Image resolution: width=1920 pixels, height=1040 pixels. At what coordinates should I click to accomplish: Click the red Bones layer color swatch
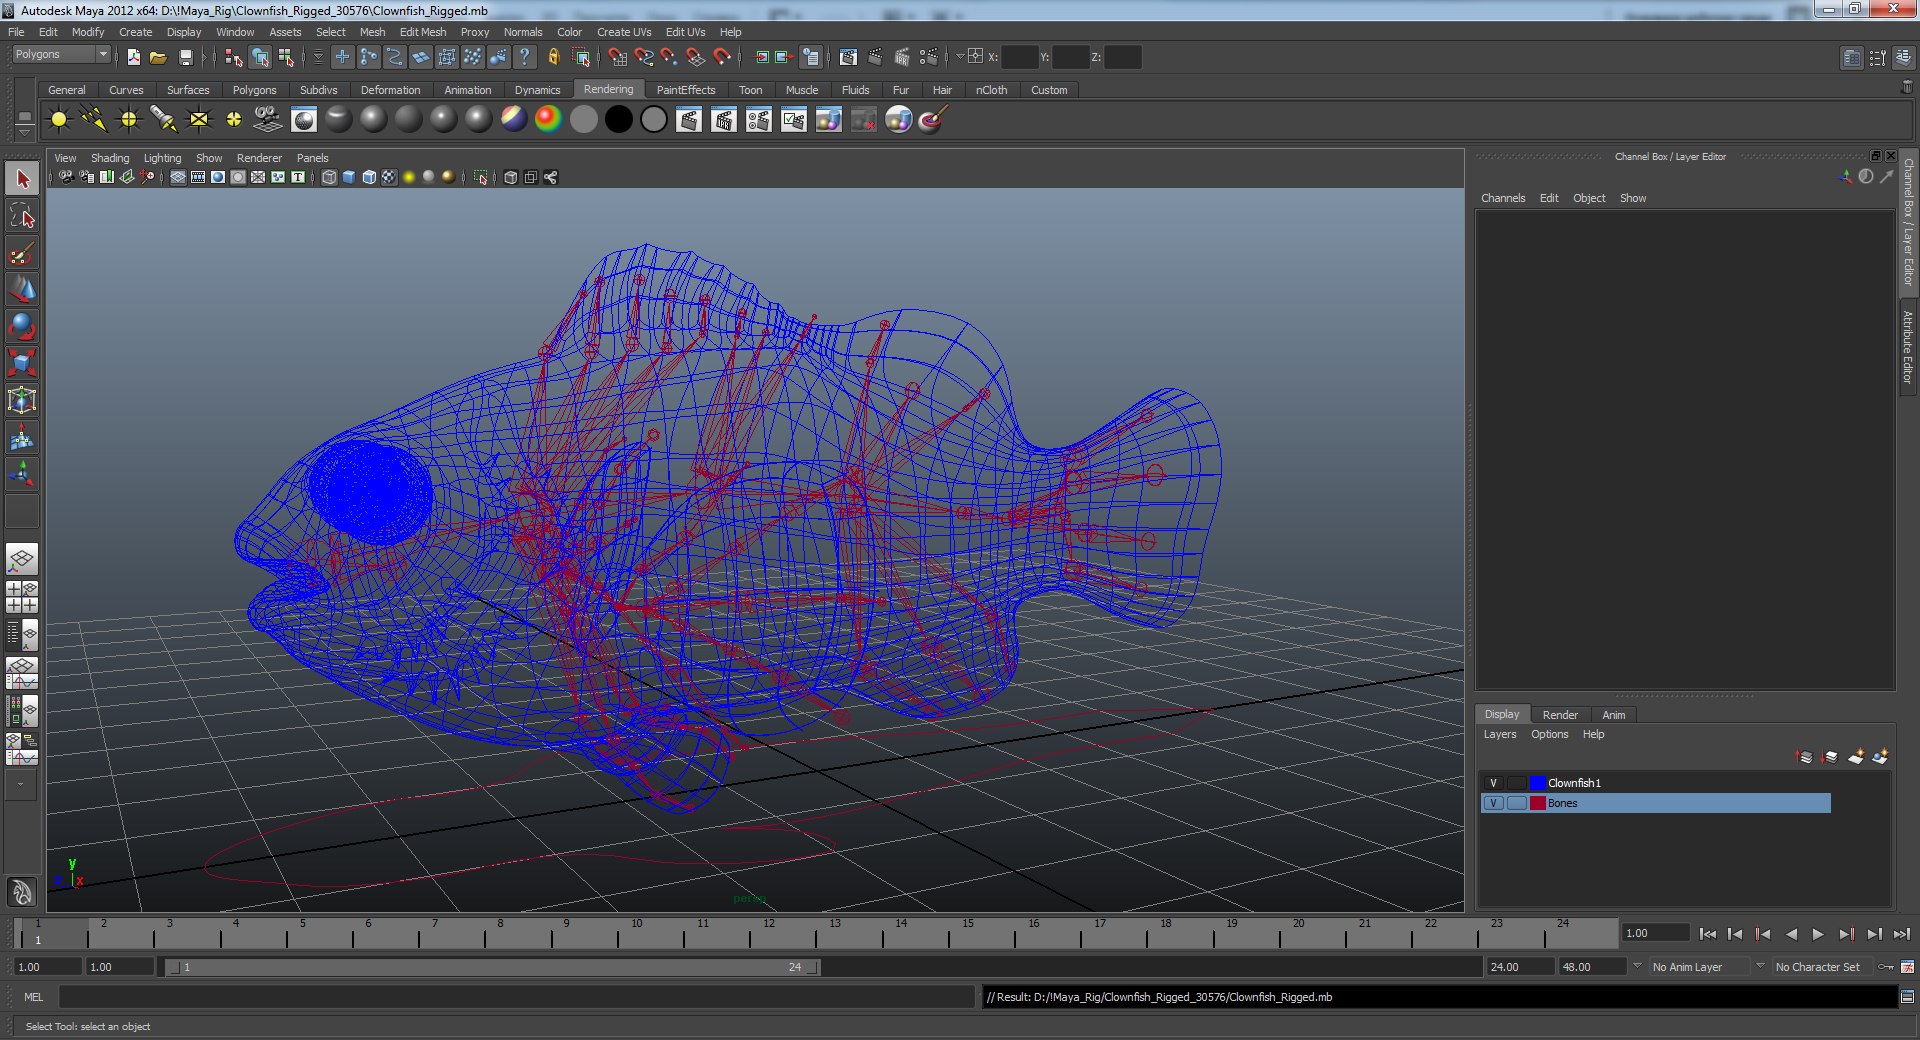click(1538, 803)
